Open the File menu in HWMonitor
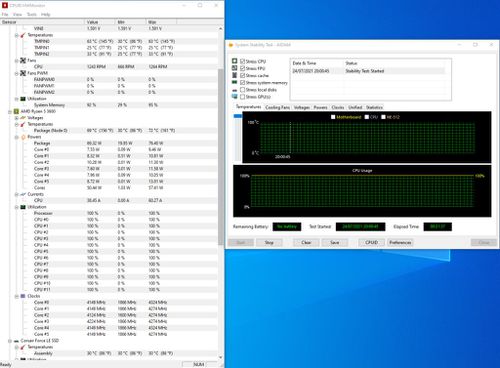 pyautogui.click(x=5, y=14)
